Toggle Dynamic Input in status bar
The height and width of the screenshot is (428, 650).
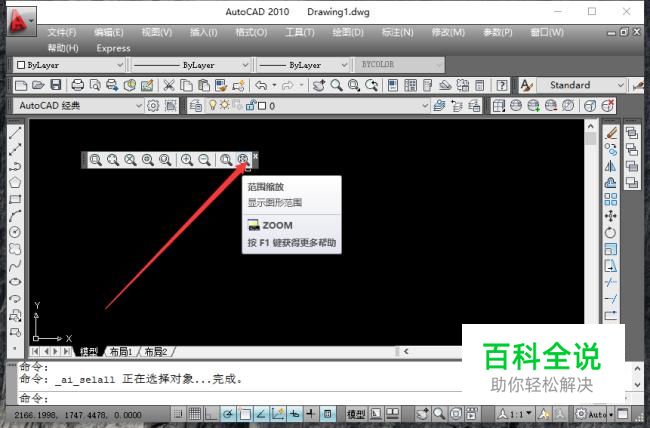point(294,414)
